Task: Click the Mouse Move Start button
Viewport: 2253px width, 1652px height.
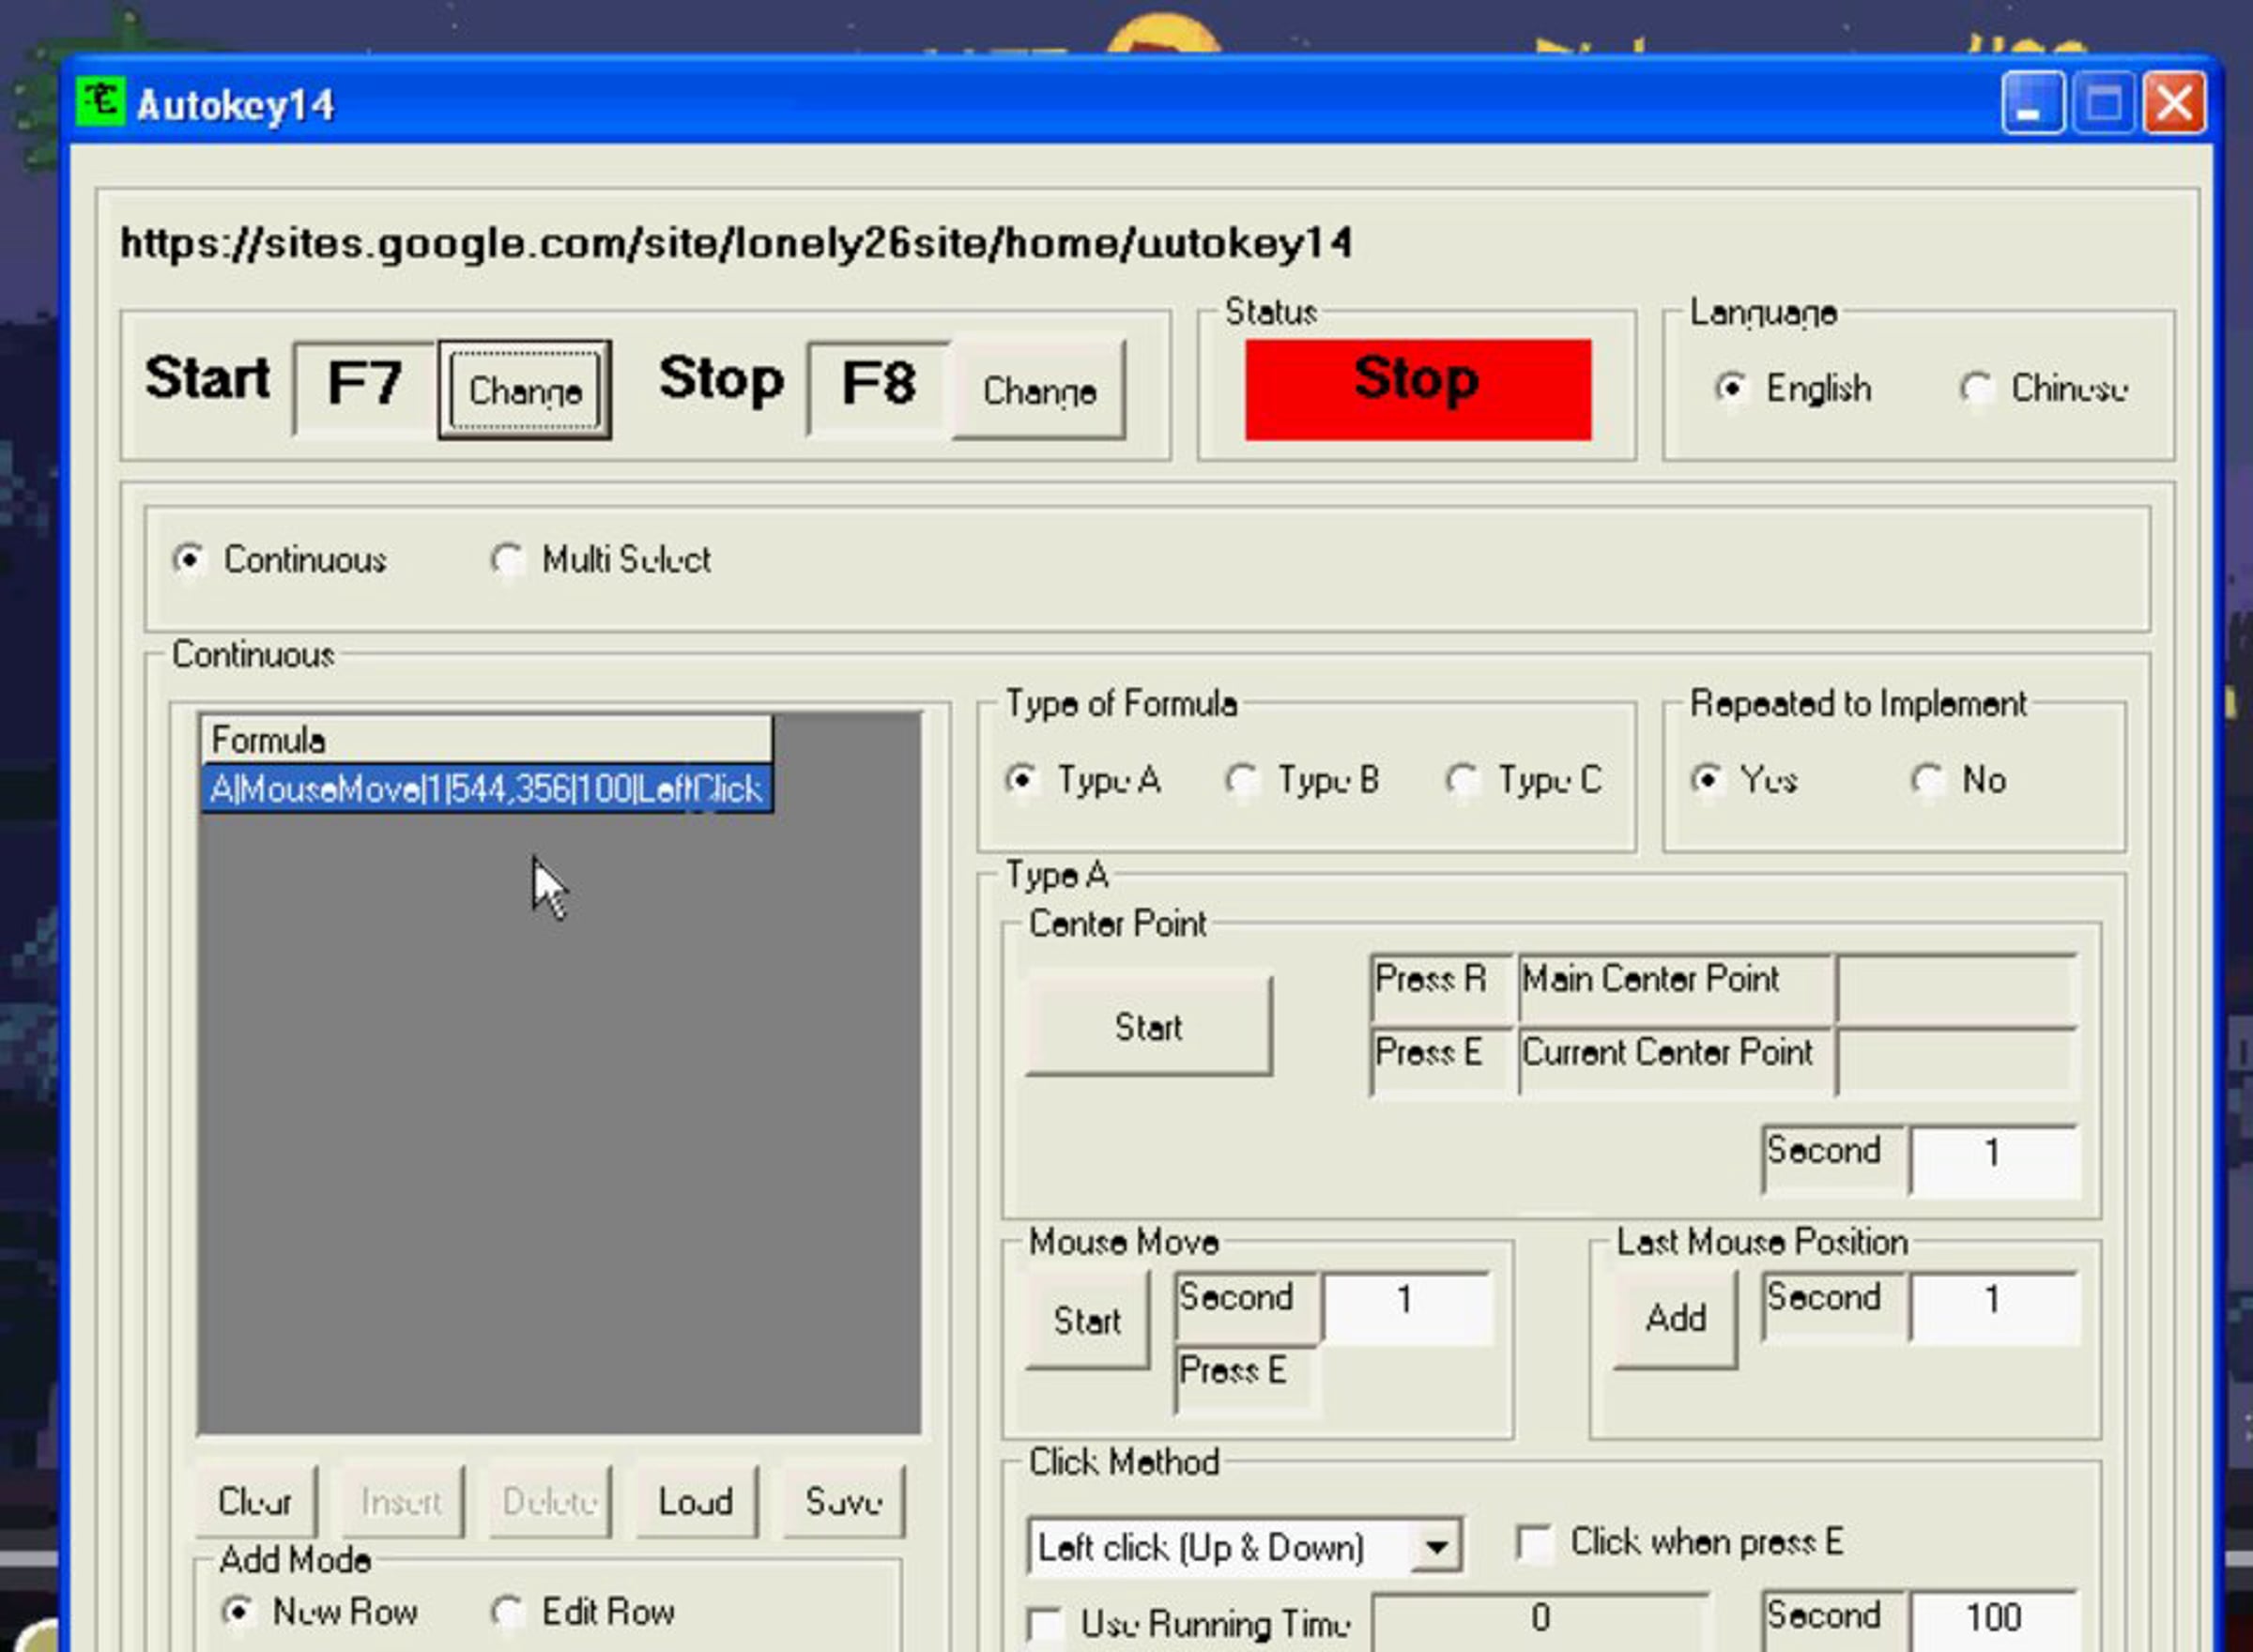Action: click(1088, 1321)
